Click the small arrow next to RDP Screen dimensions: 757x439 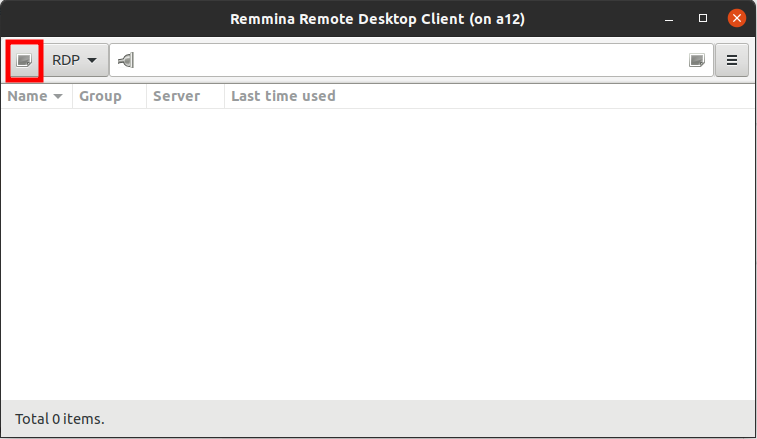(92, 60)
